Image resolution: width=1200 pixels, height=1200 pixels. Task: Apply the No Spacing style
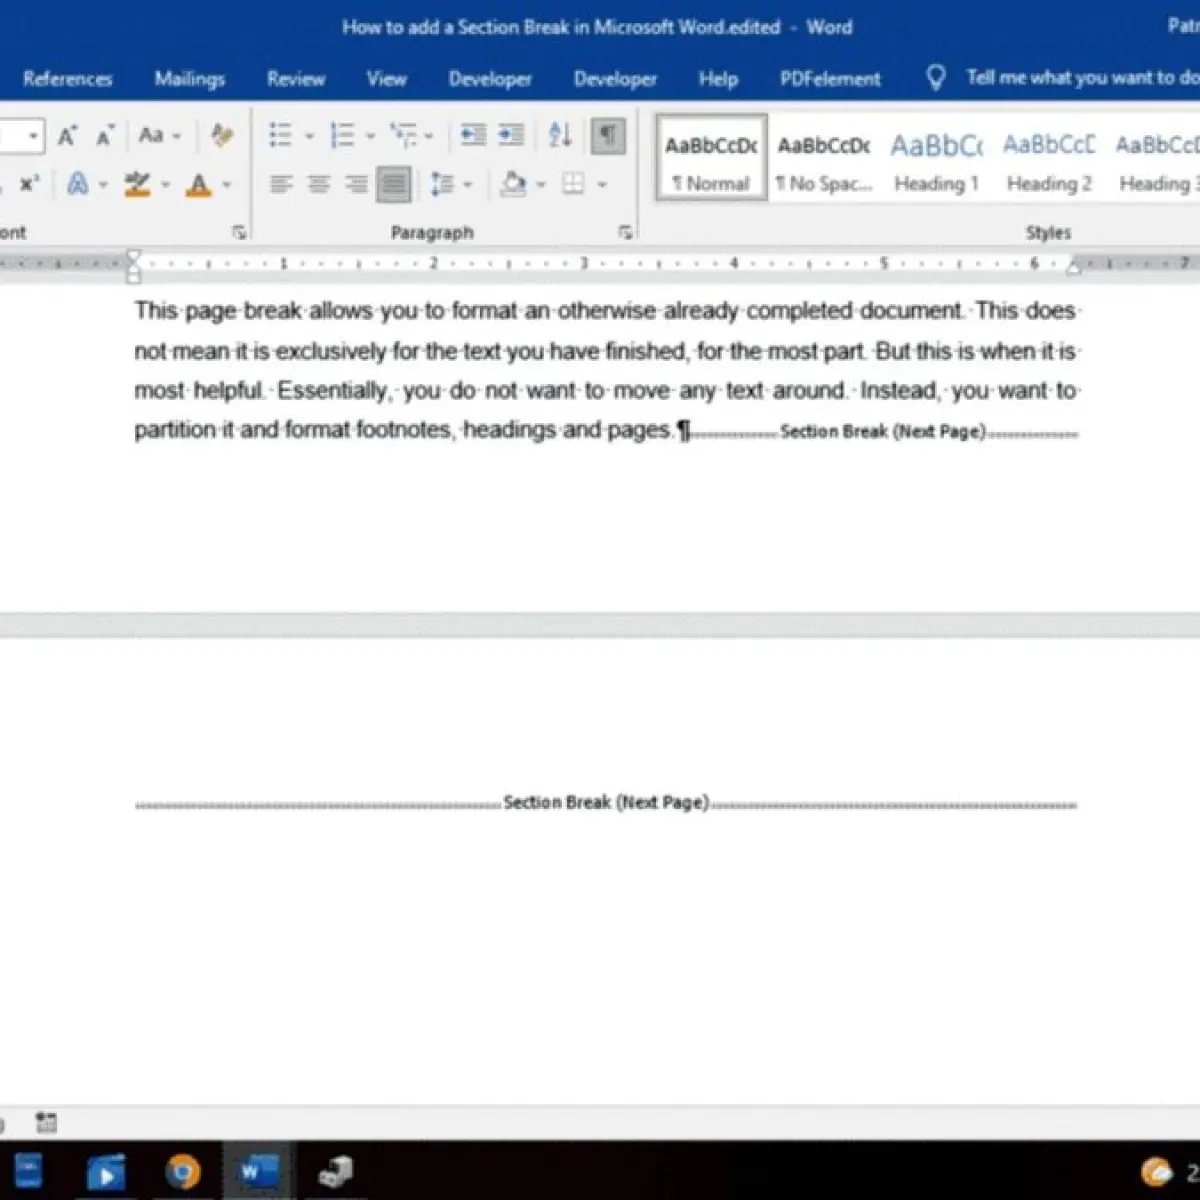click(x=824, y=158)
